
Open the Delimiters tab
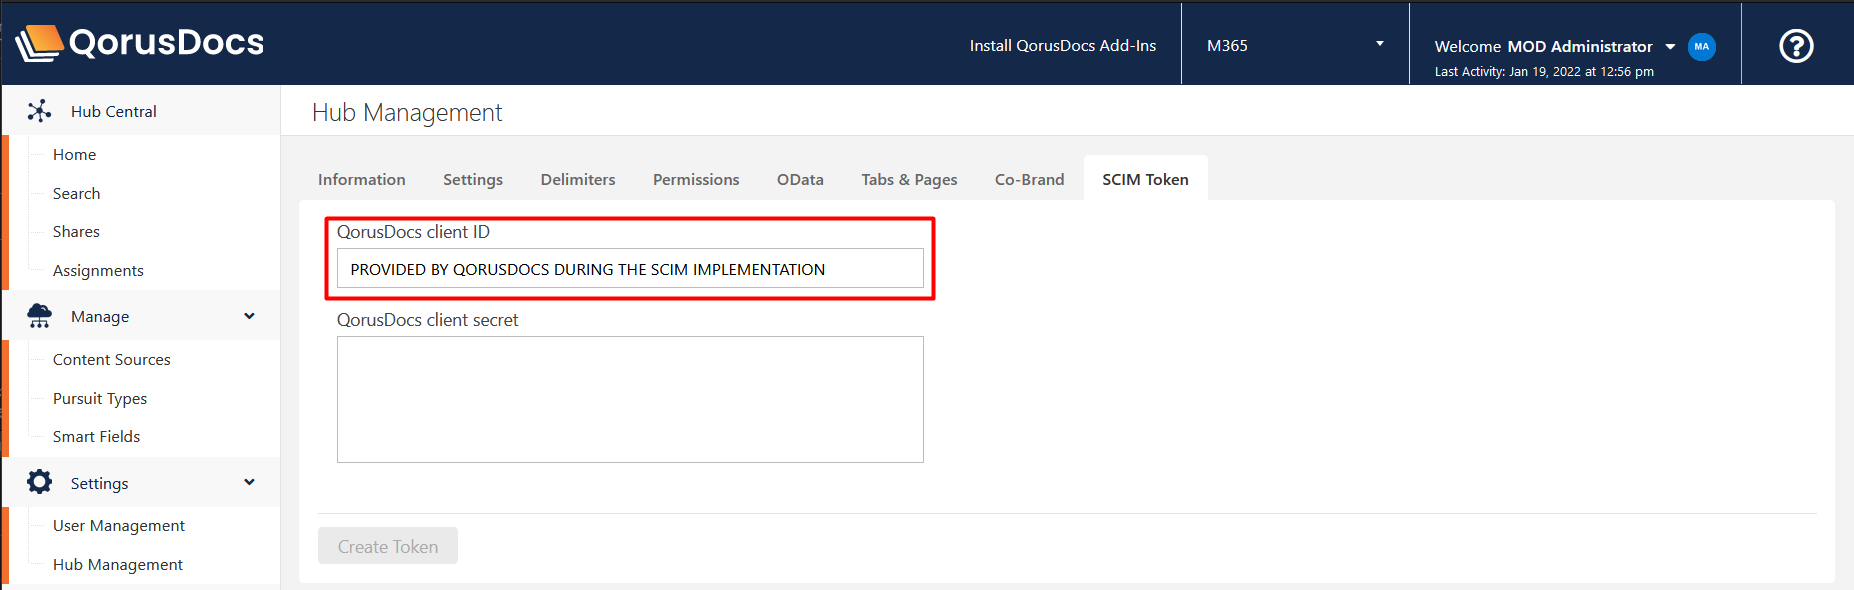pyautogui.click(x=578, y=179)
